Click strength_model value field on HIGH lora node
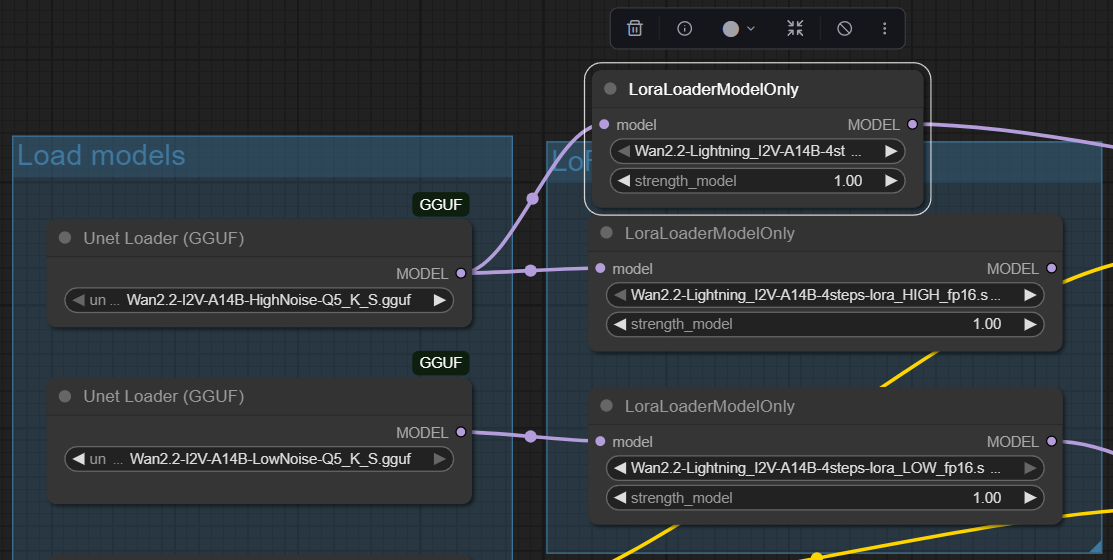The height and width of the screenshot is (560, 1113). coord(825,324)
